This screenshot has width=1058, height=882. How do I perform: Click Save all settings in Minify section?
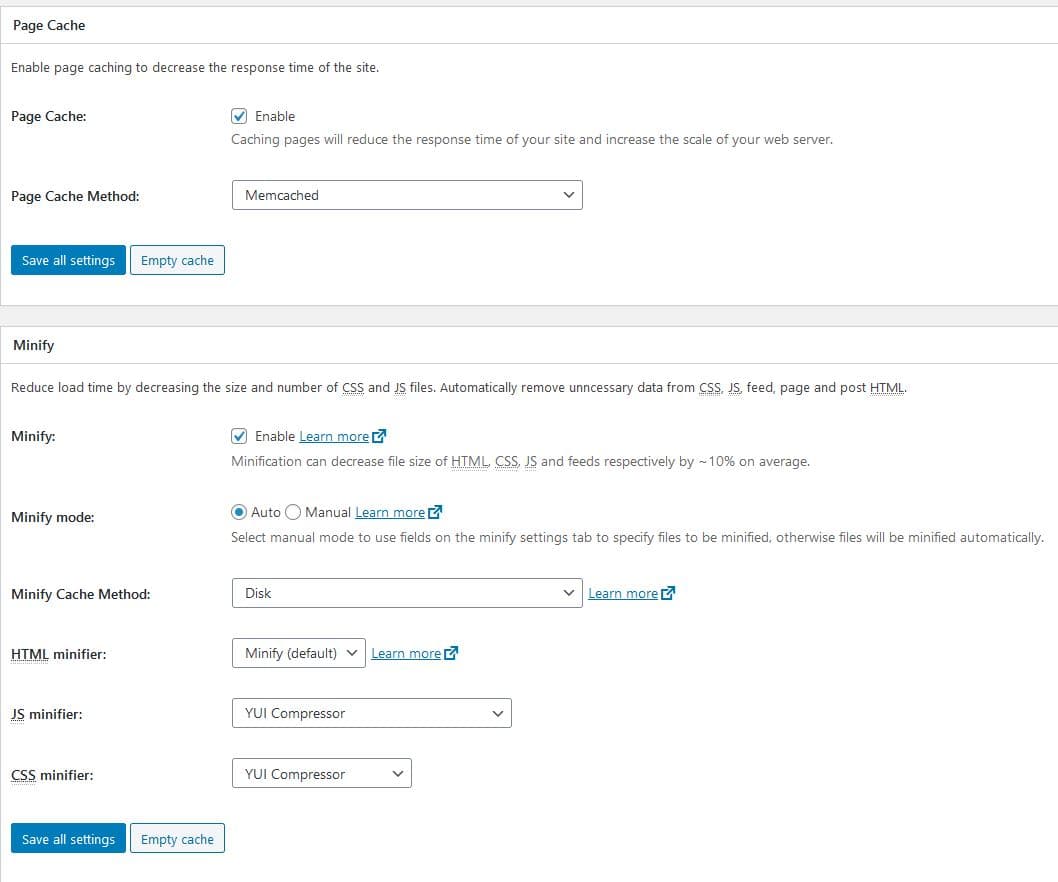pyautogui.click(x=68, y=839)
